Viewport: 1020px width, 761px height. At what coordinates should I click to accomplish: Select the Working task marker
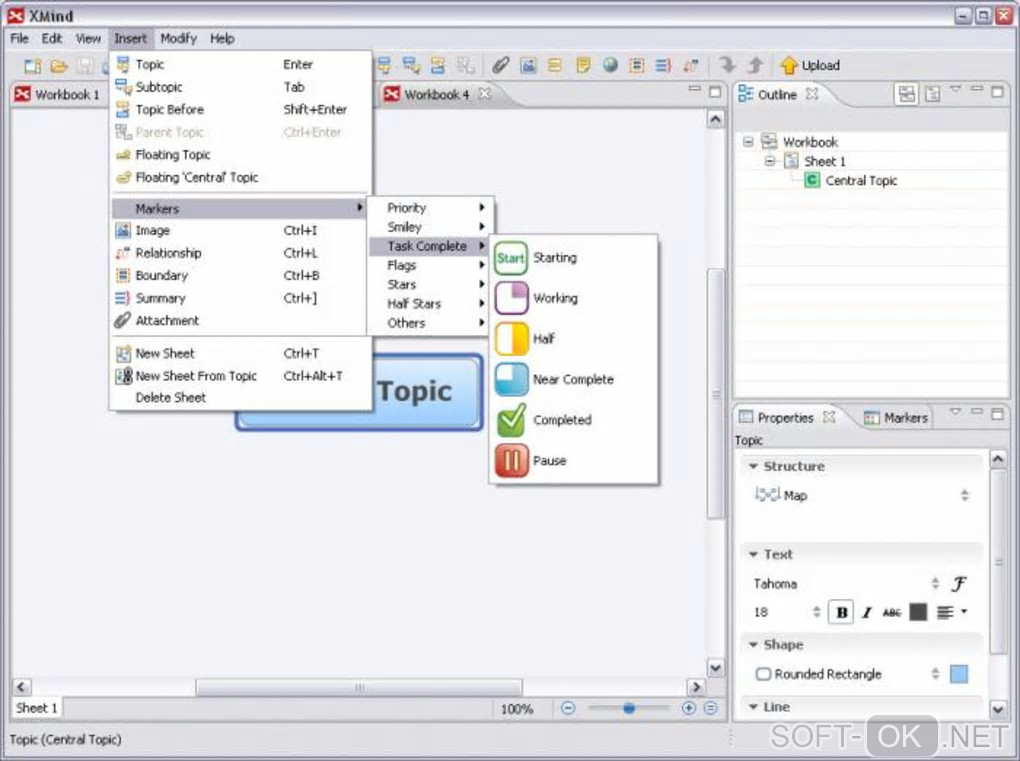(572, 299)
